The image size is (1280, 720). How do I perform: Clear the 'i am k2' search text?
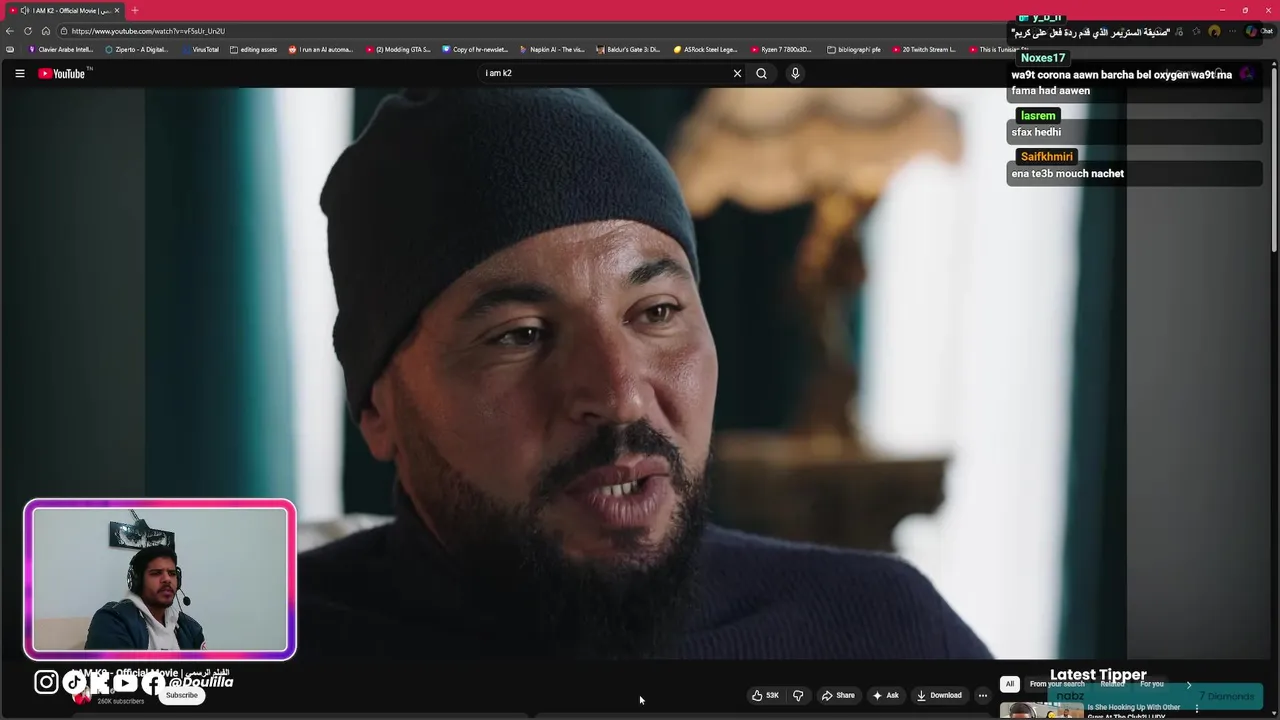tap(737, 73)
